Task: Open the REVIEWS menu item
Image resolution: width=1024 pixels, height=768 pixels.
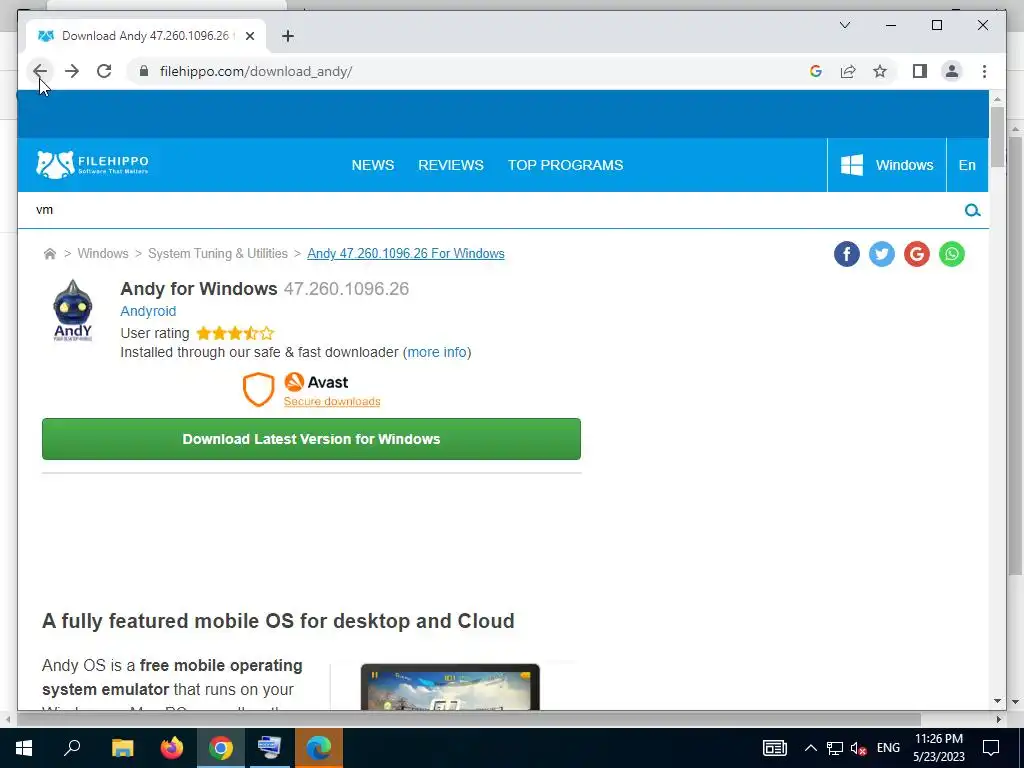Action: pos(451,165)
